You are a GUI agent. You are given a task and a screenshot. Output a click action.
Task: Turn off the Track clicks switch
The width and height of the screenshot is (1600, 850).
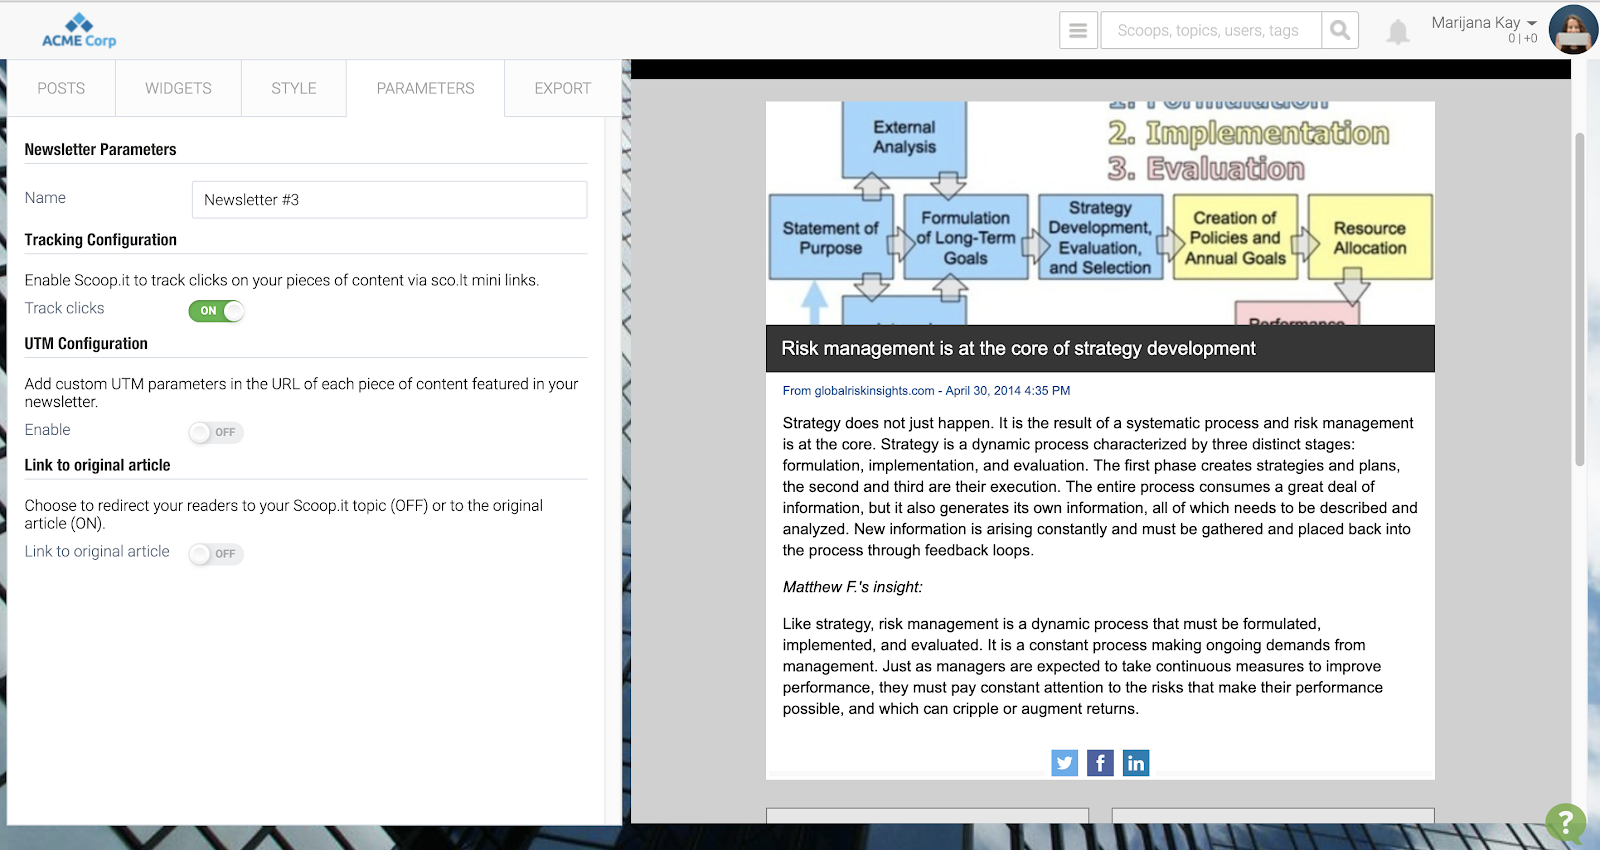coord(216,311)
